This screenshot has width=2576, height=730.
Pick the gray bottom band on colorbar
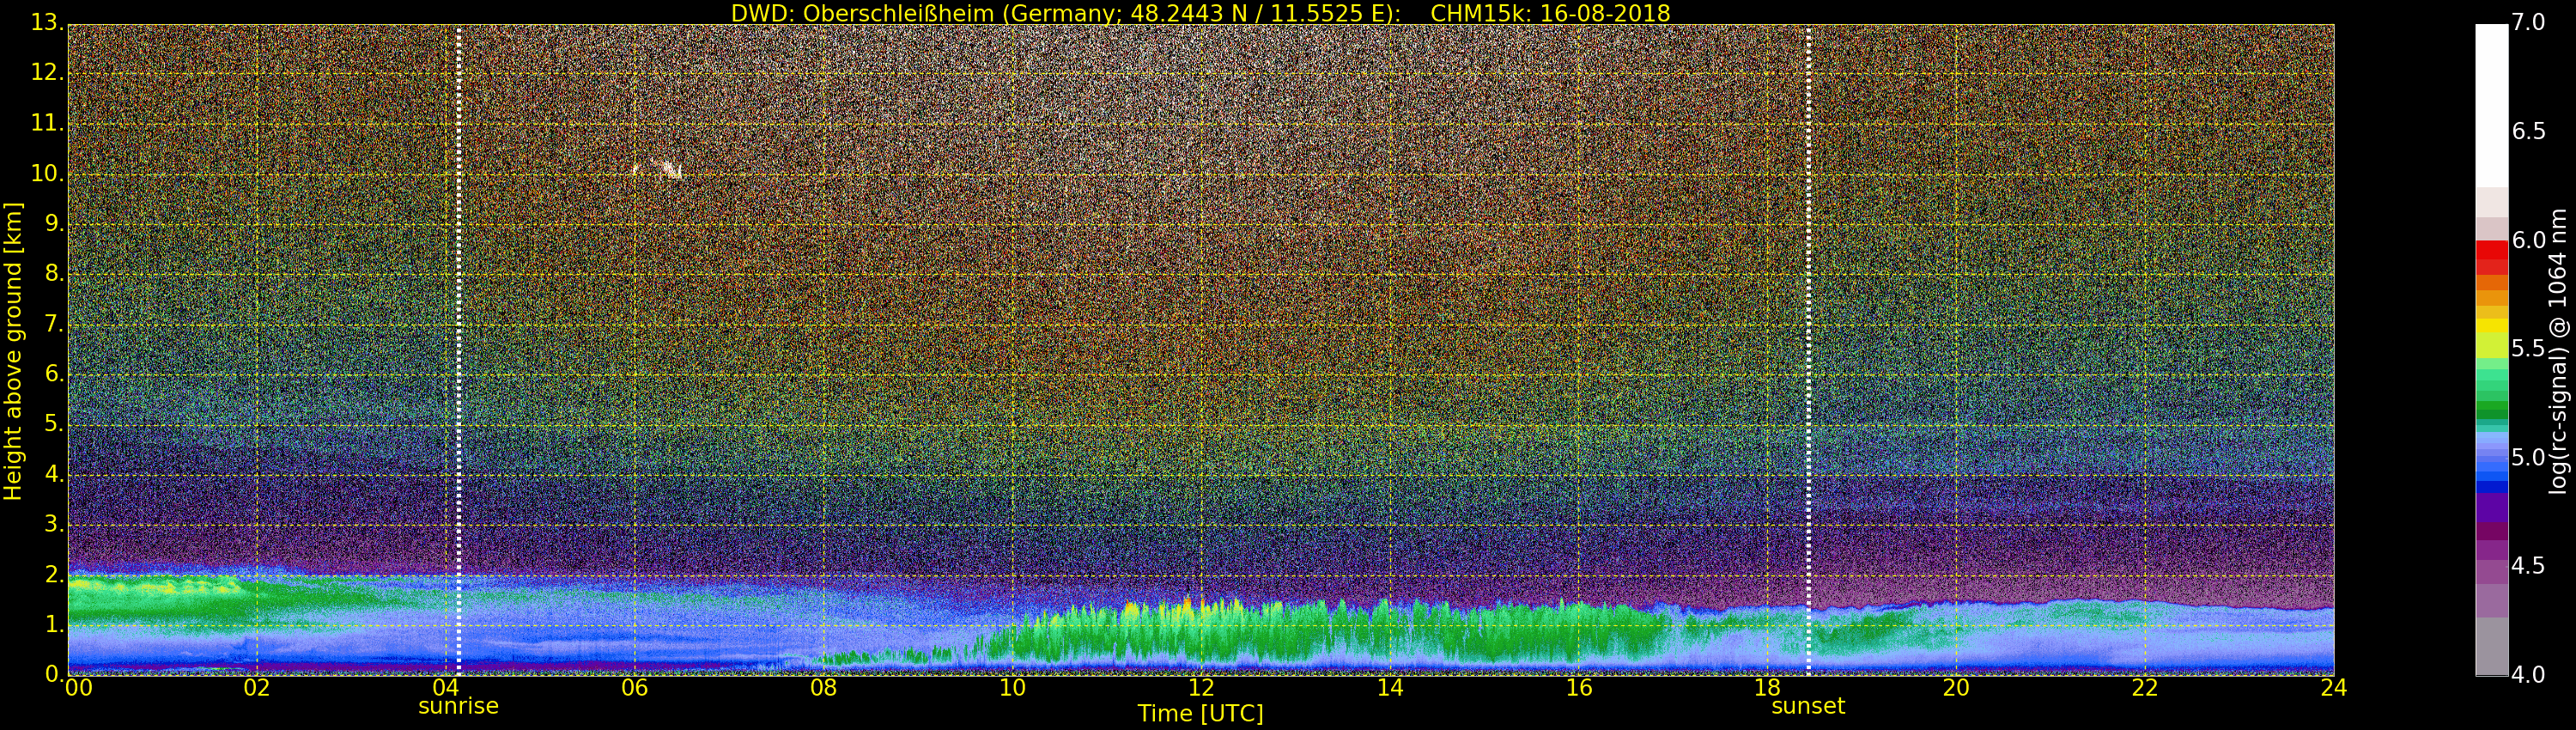tap(2491, 646)
